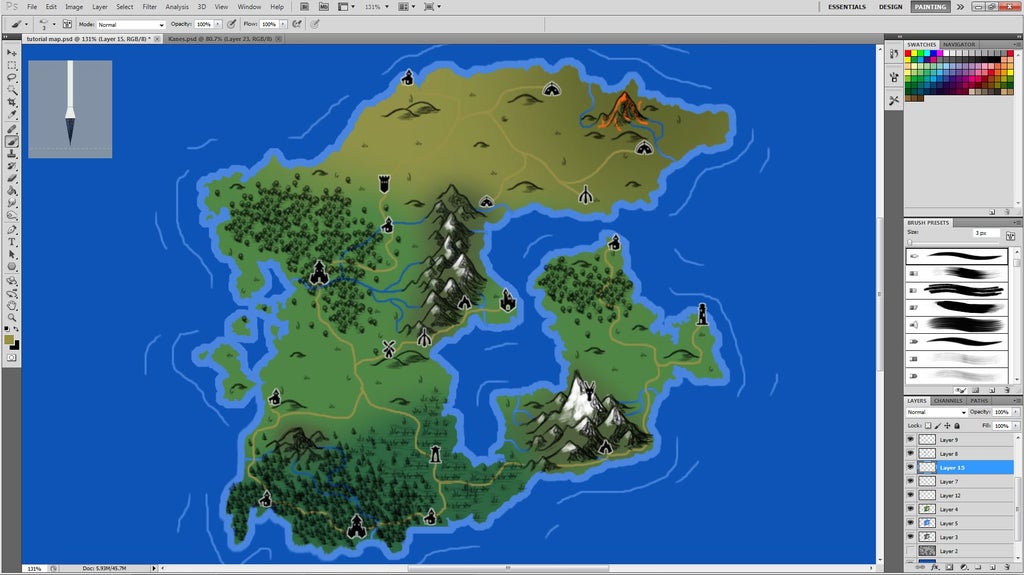
Task: Hide Layer 9 visibility eye
Action: (x=911, y=440)
